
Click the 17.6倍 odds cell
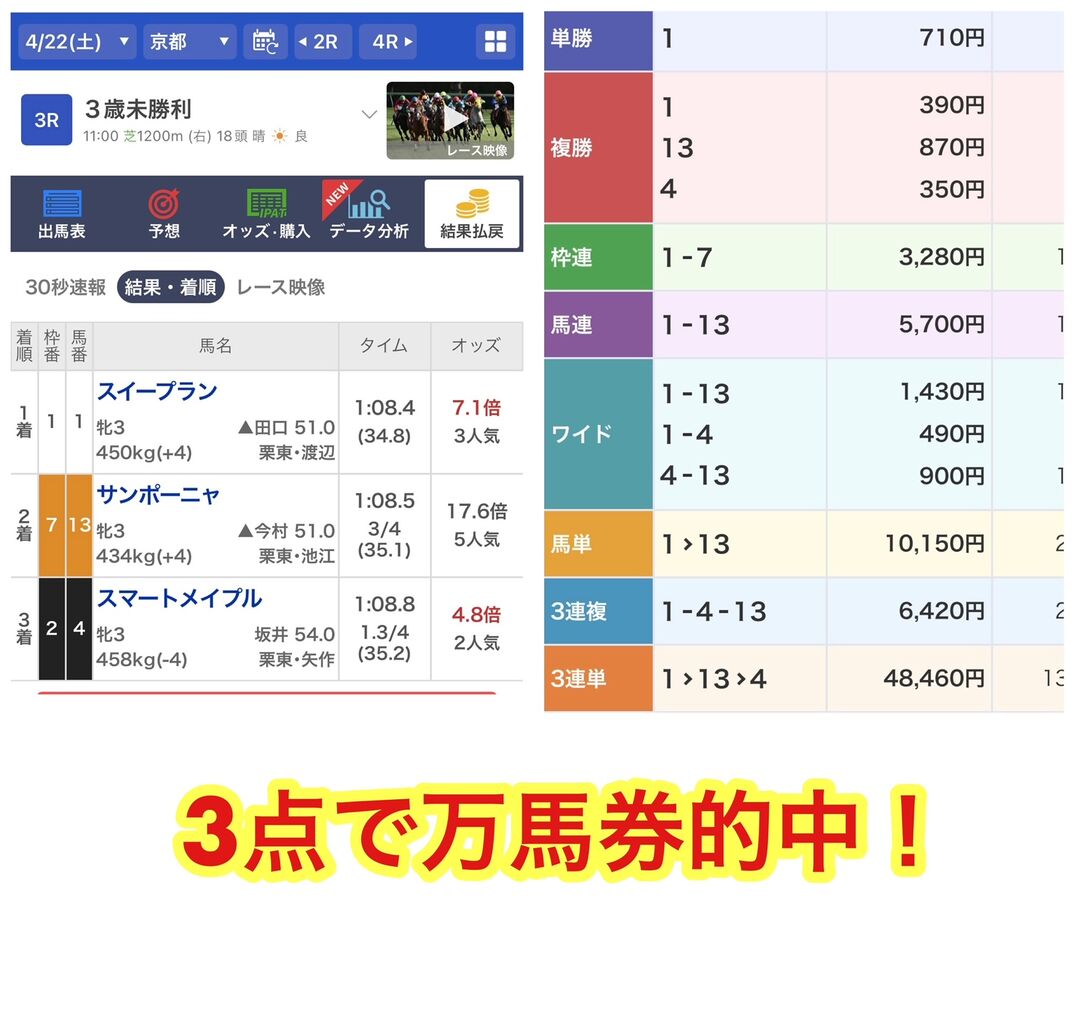[477, 525]
